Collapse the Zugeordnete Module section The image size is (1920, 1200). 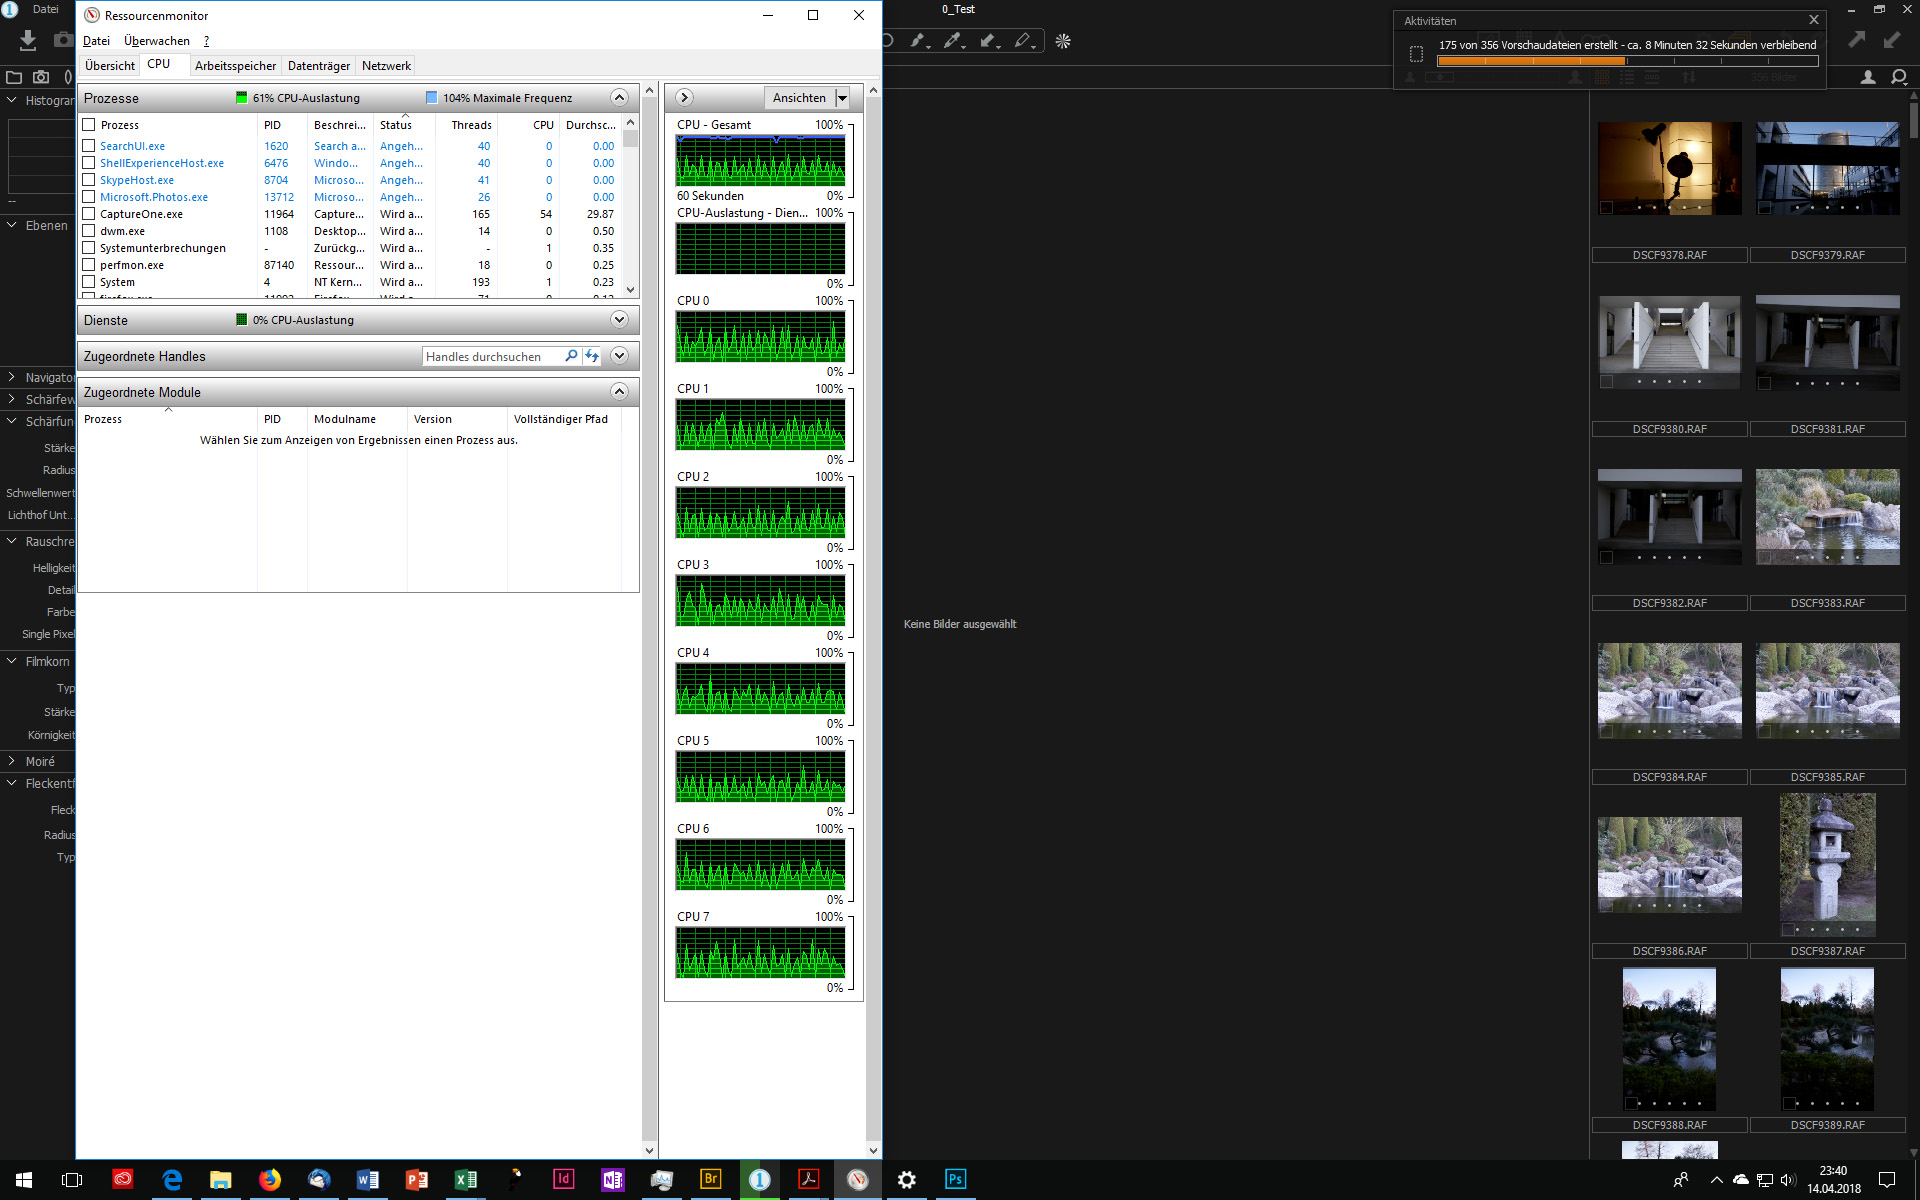tap(619, 392)
